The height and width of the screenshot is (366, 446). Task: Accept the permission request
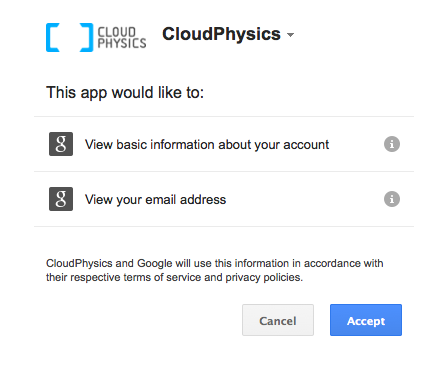(x=366, y=320)
